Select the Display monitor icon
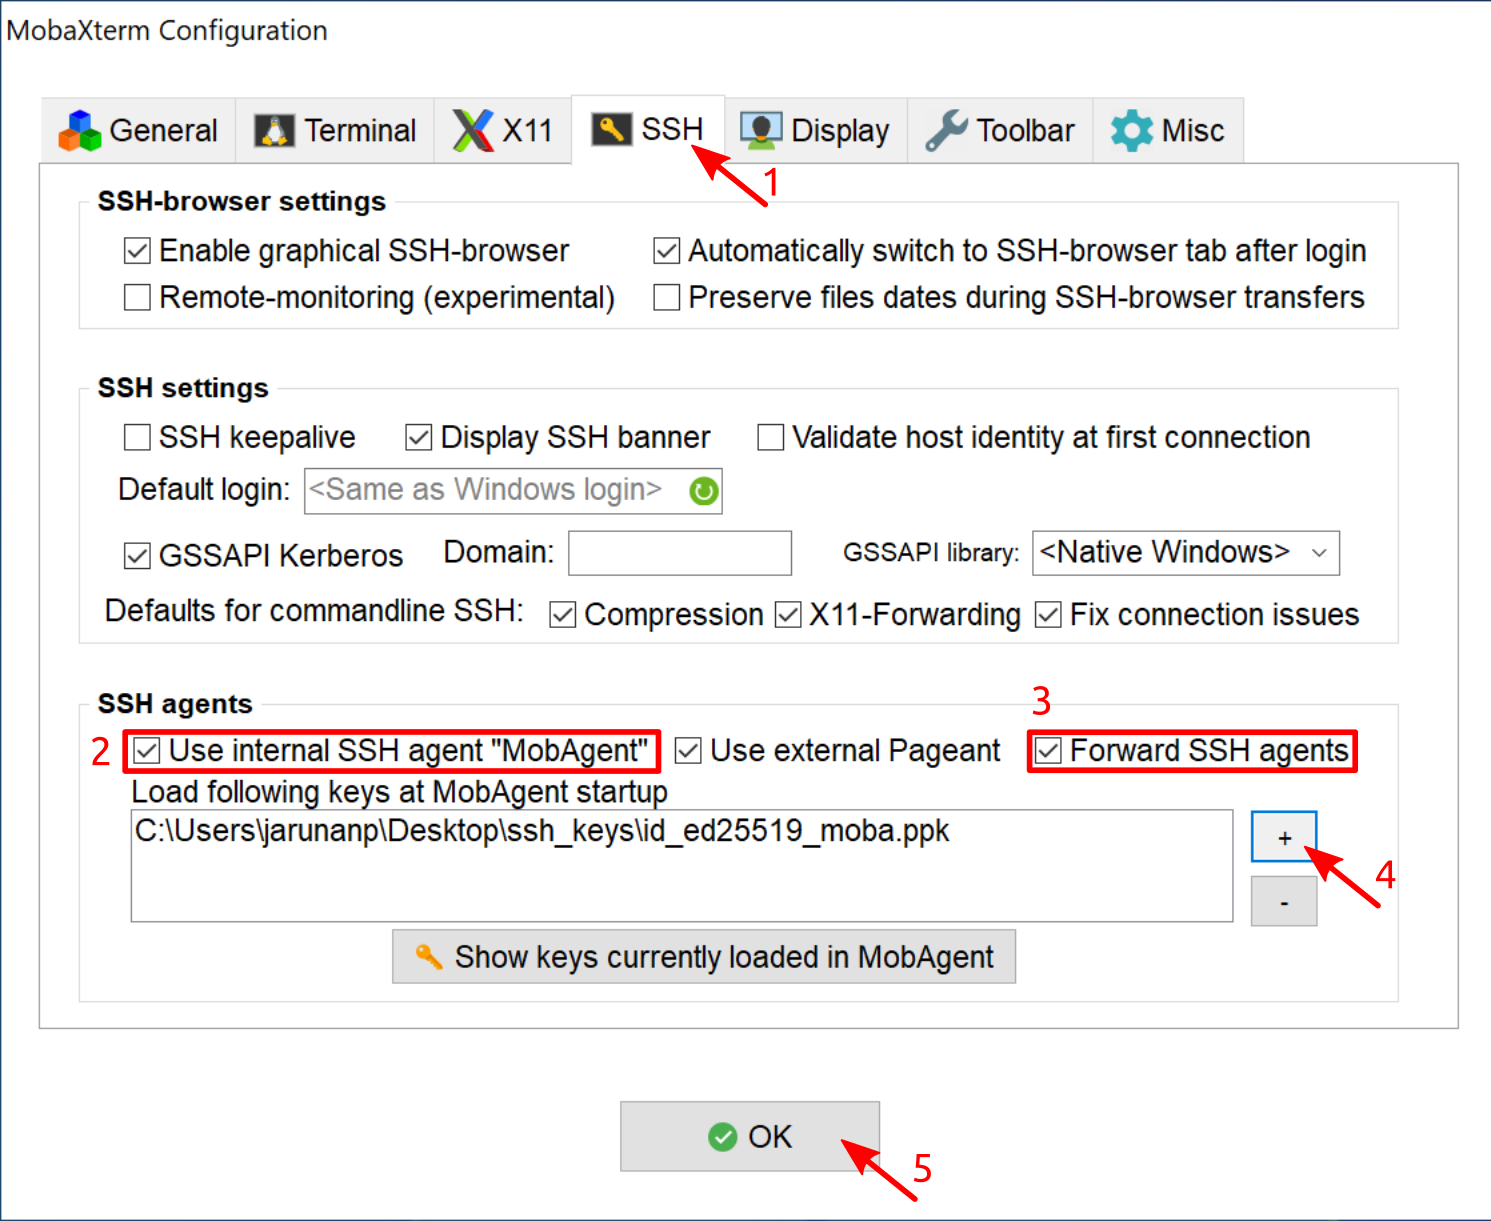 [x=760, y=128]
